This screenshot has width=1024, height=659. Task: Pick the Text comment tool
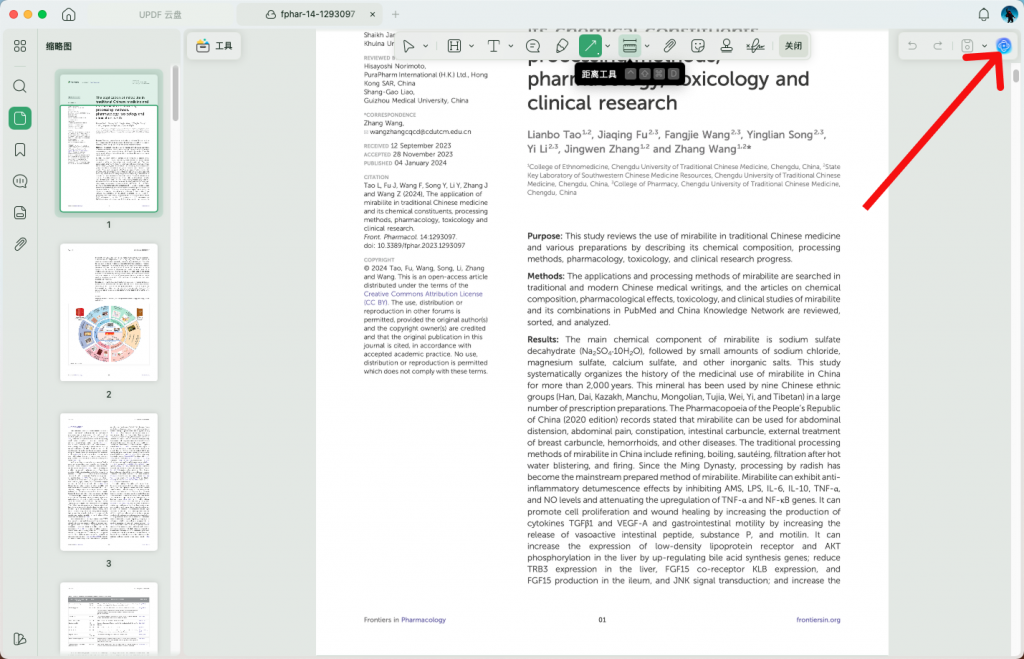494,46
